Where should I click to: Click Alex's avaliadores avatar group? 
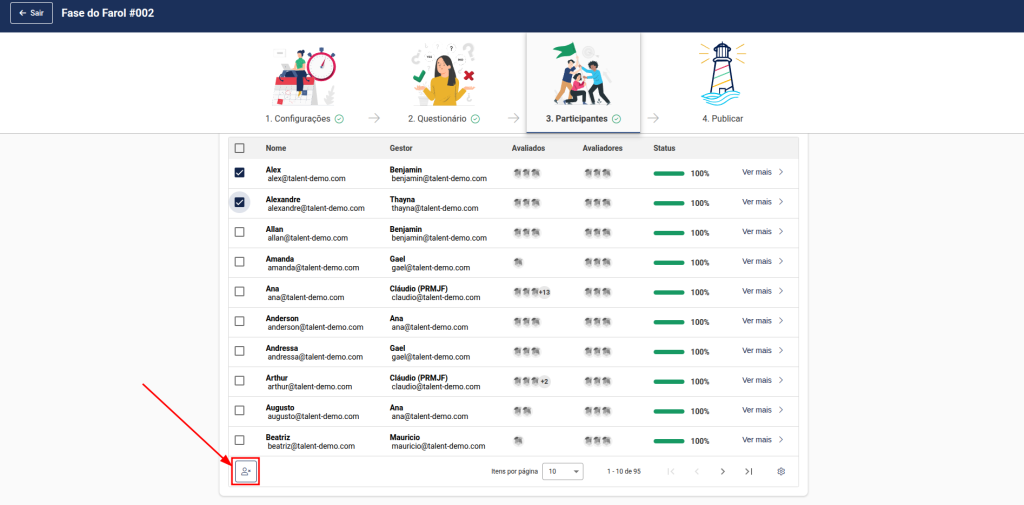coord(597,173)
